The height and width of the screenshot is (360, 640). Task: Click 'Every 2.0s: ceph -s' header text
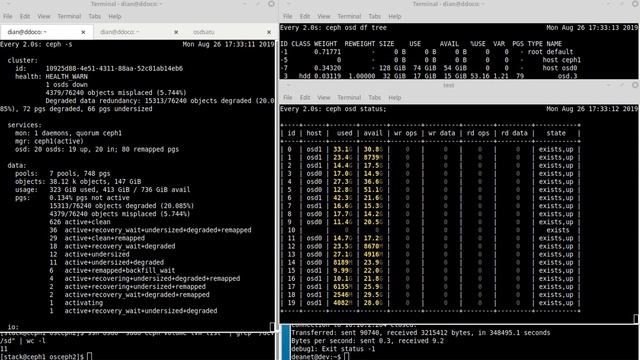point(36,44)
